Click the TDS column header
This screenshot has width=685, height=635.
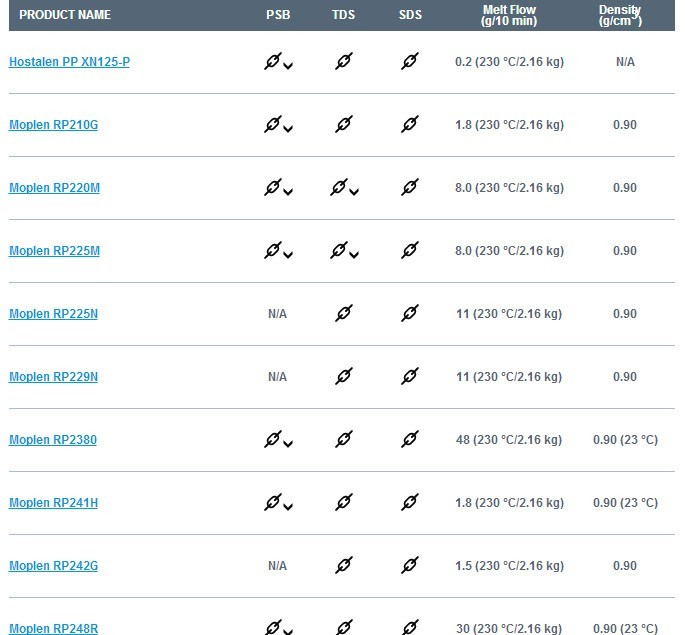pyautogui.click(x=343, y=15)
